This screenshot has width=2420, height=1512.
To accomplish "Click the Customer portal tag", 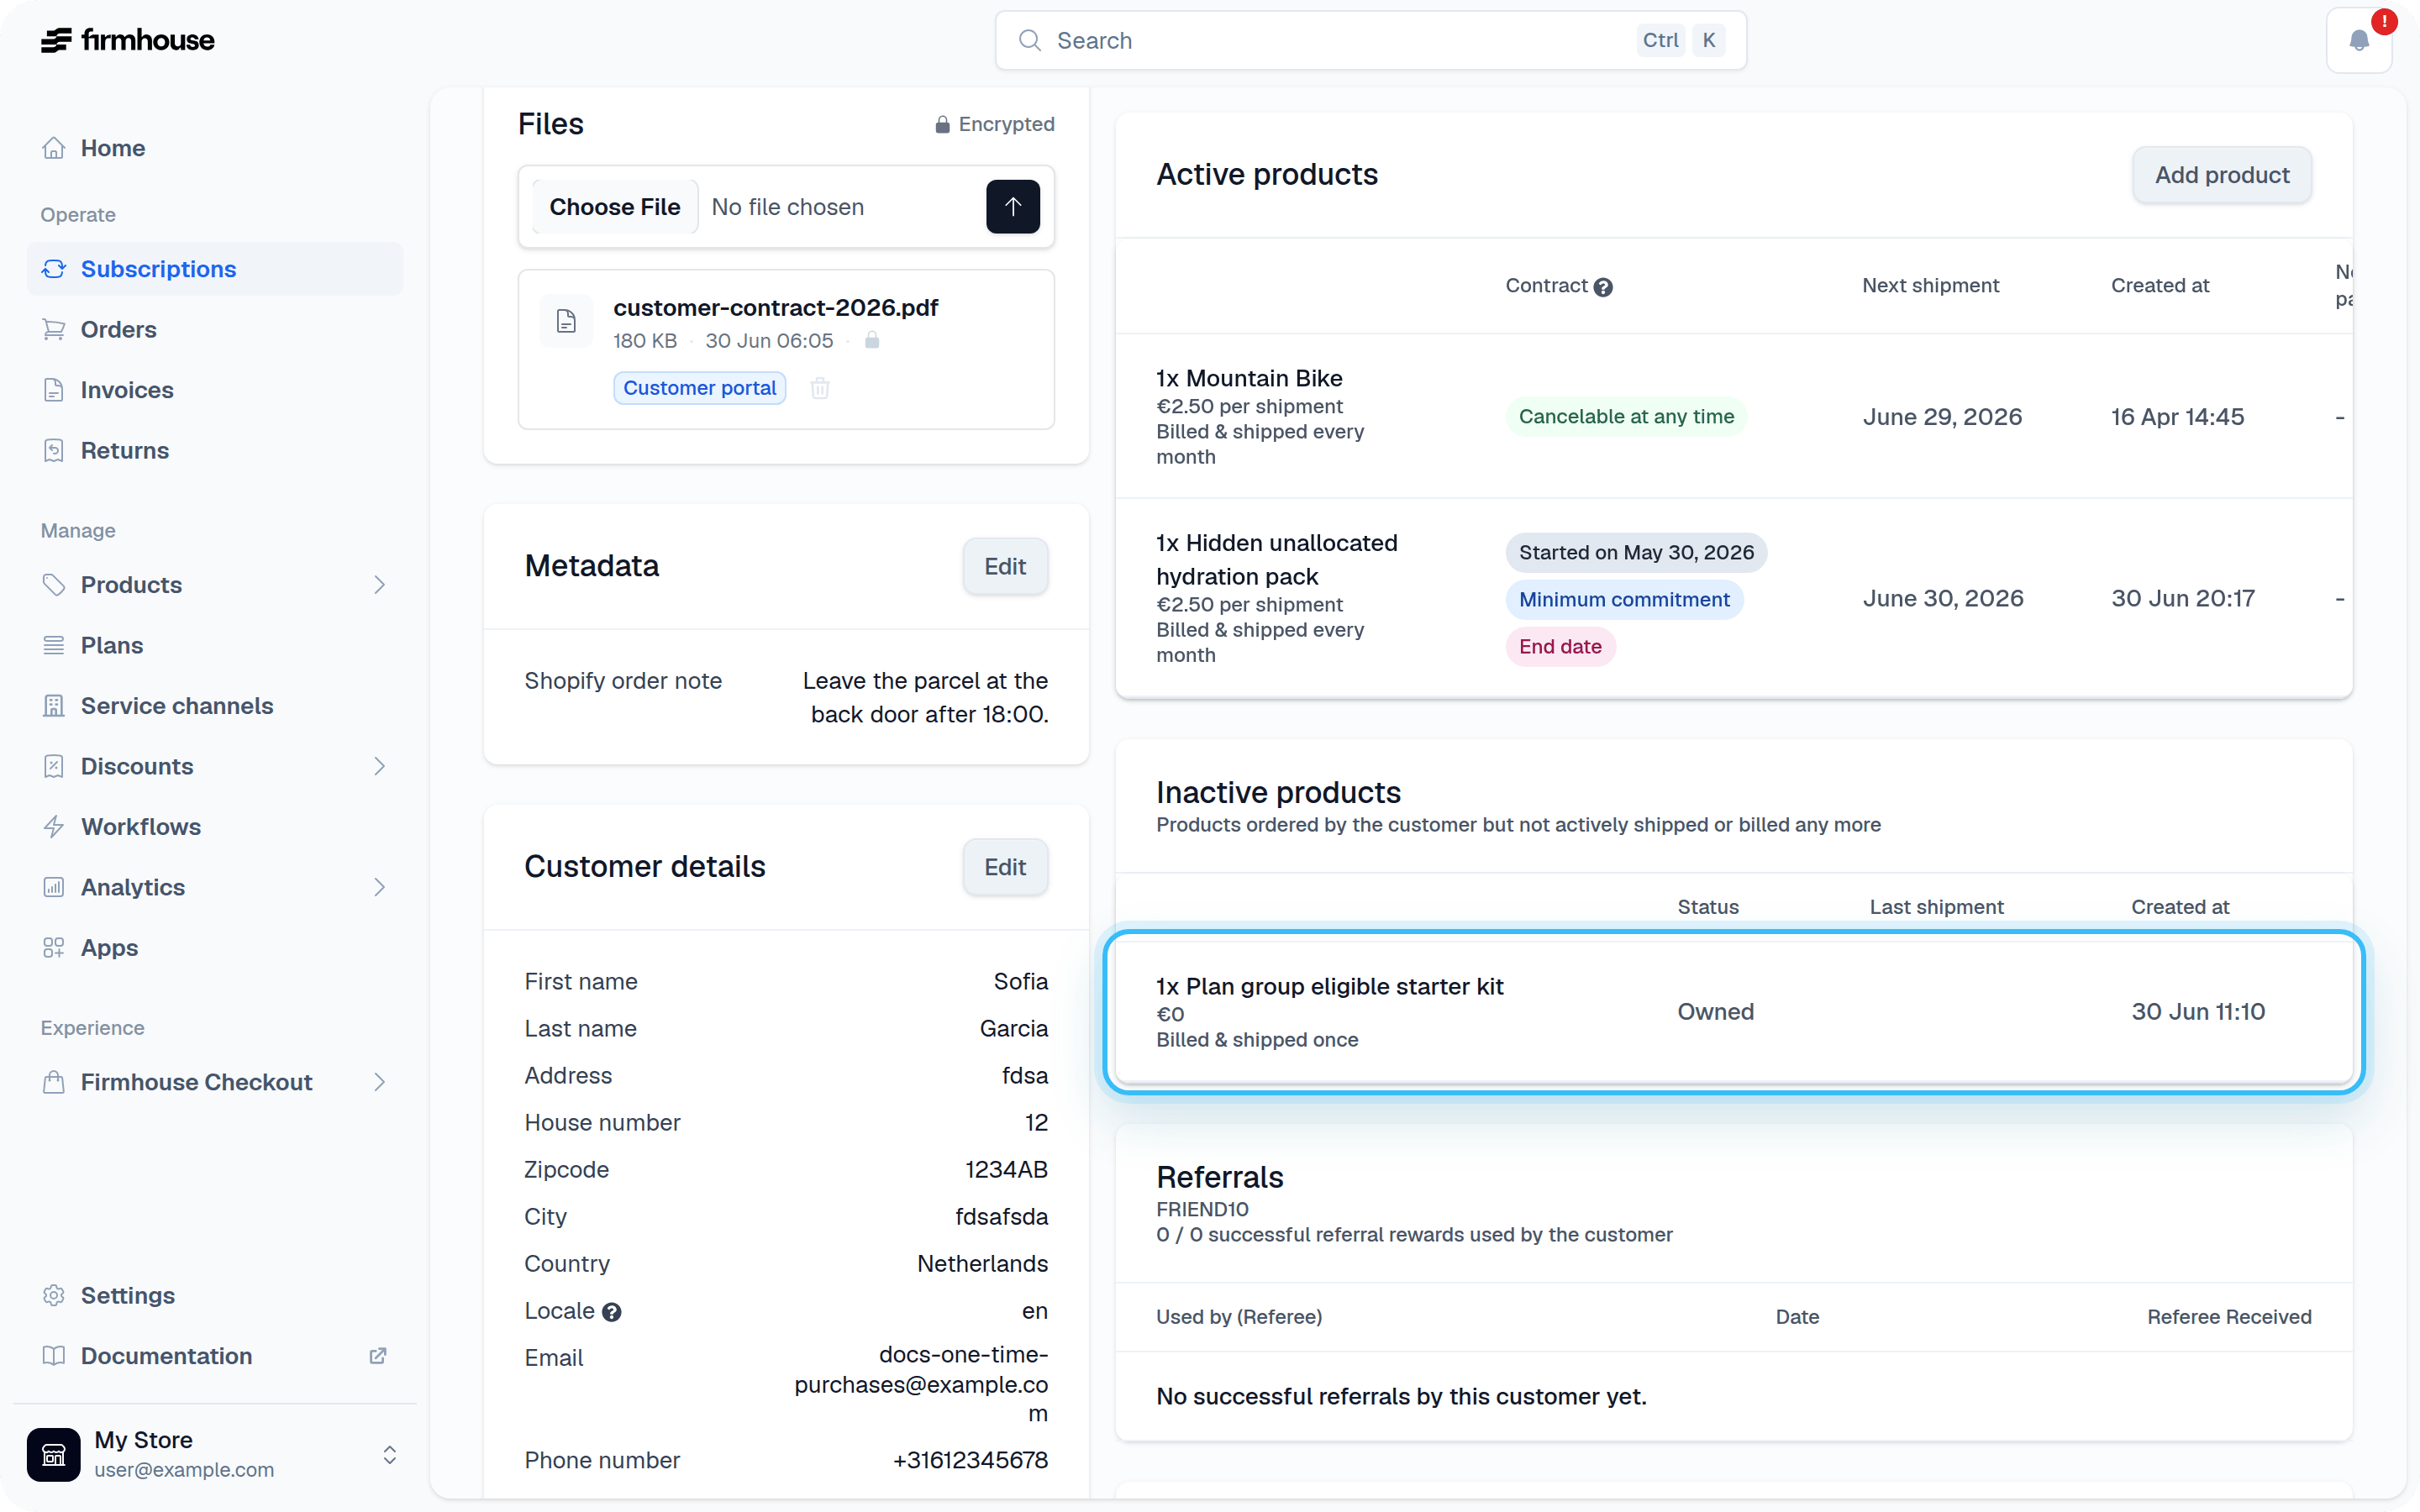I will click(x=700, y=388).
